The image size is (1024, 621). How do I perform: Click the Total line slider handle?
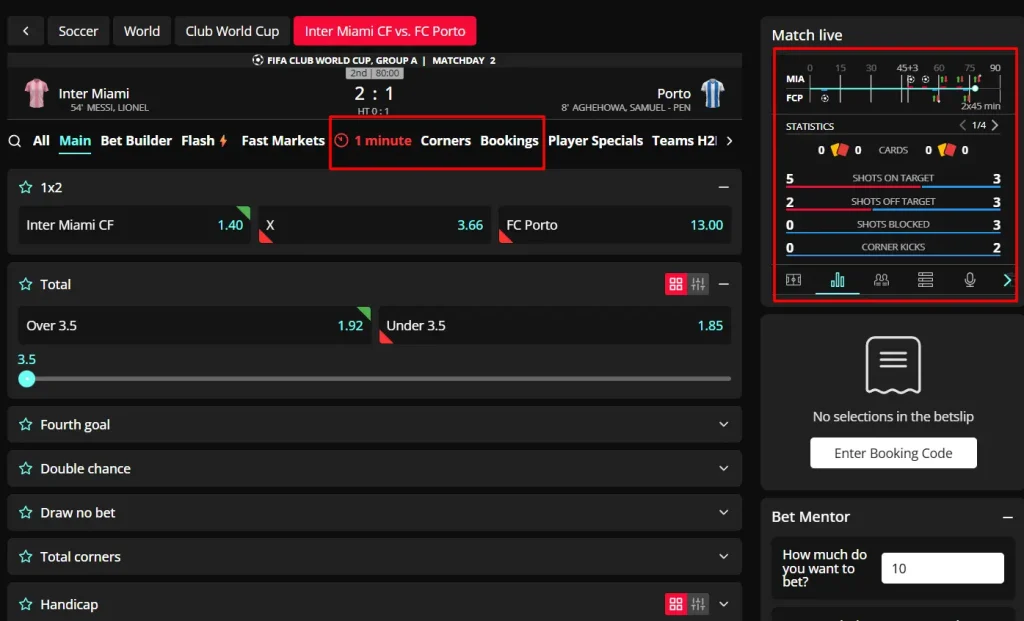coord(27,379)
